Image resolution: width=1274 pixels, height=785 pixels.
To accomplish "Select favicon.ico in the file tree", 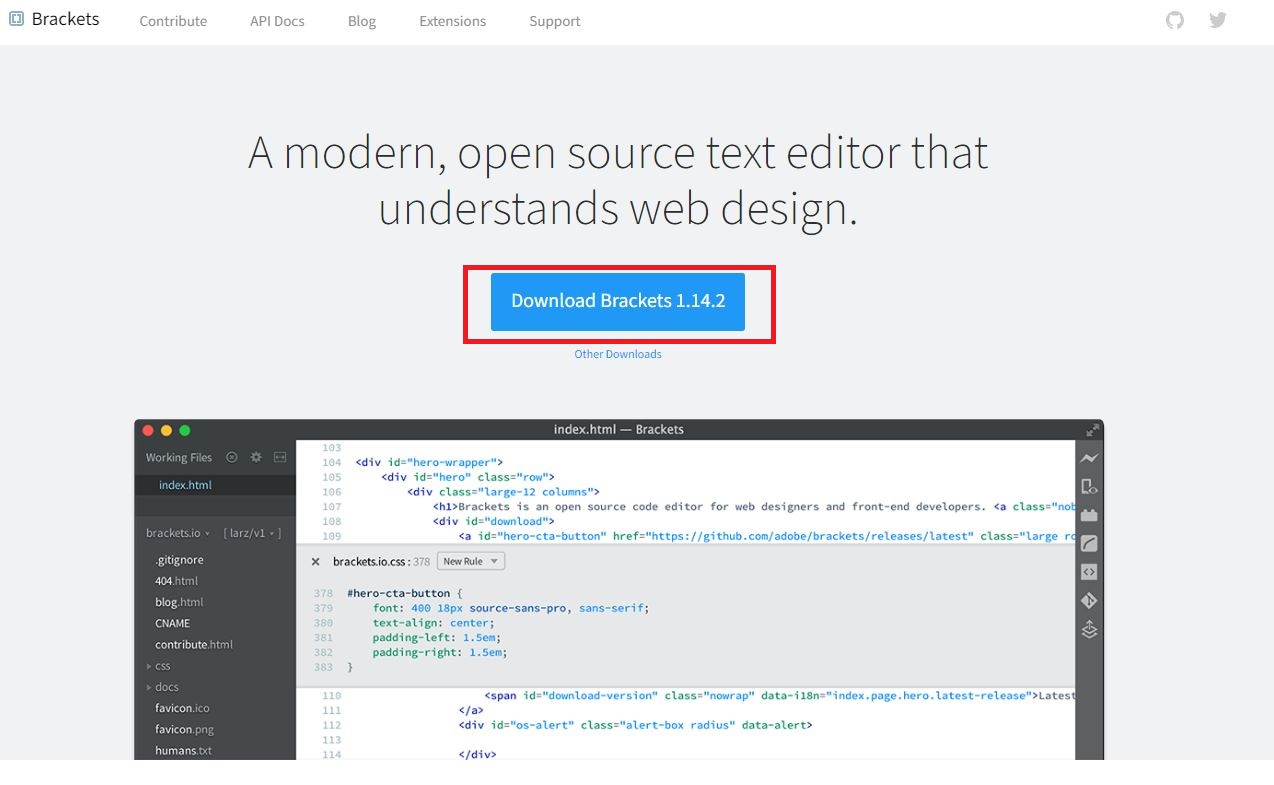I will (182, 708).
